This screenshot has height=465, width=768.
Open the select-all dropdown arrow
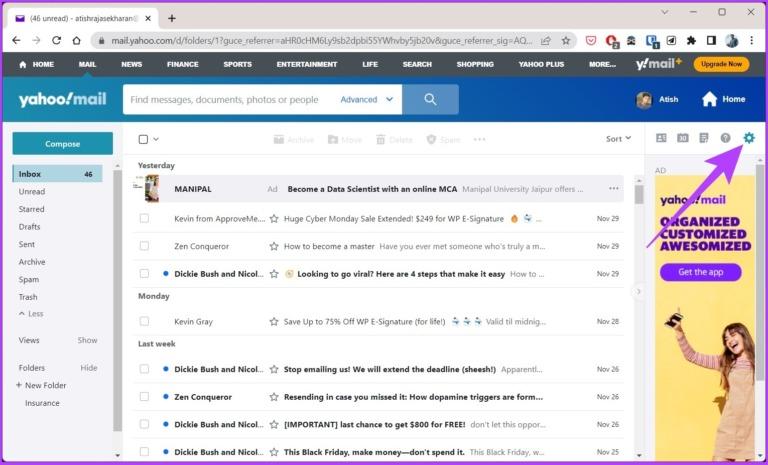coord(156,139)
